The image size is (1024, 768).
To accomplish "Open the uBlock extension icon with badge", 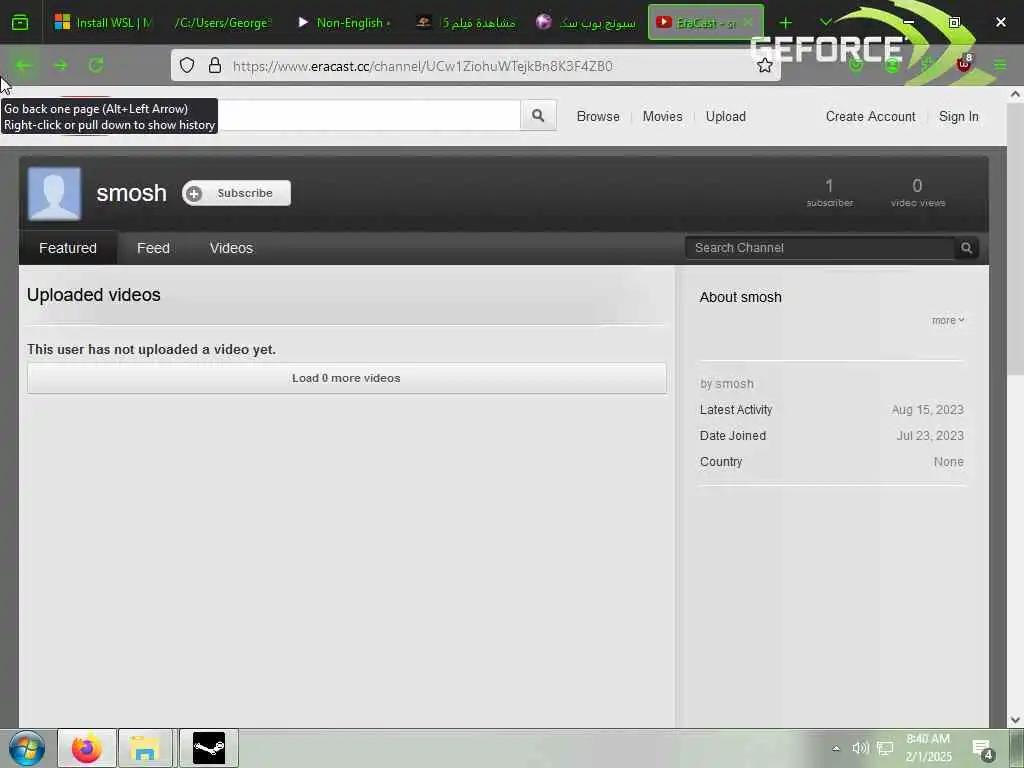I will 964,65.
